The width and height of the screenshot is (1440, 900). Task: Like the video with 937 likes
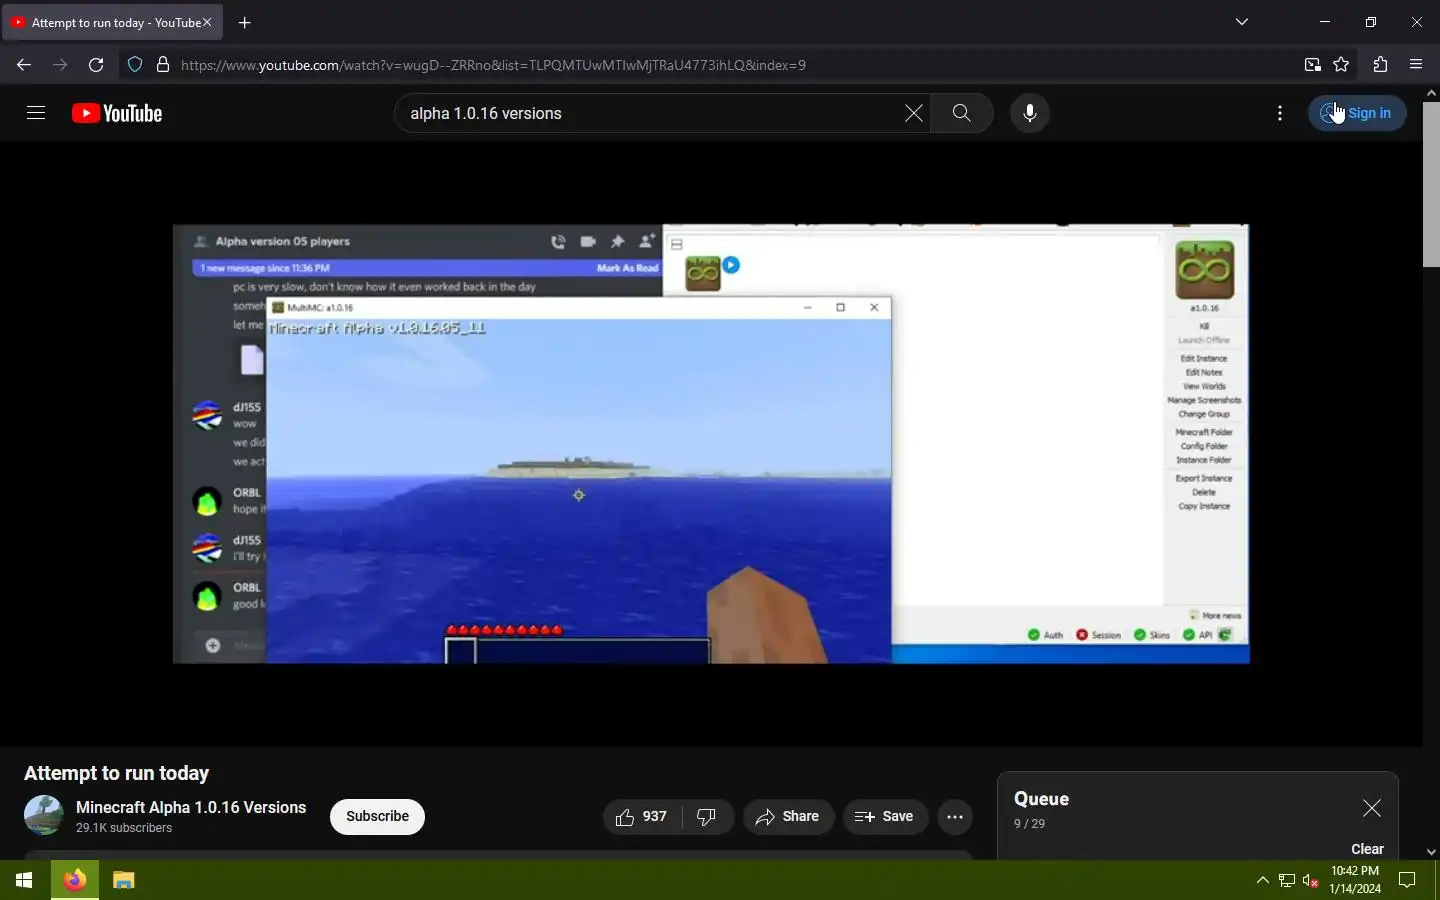point(642,817)
